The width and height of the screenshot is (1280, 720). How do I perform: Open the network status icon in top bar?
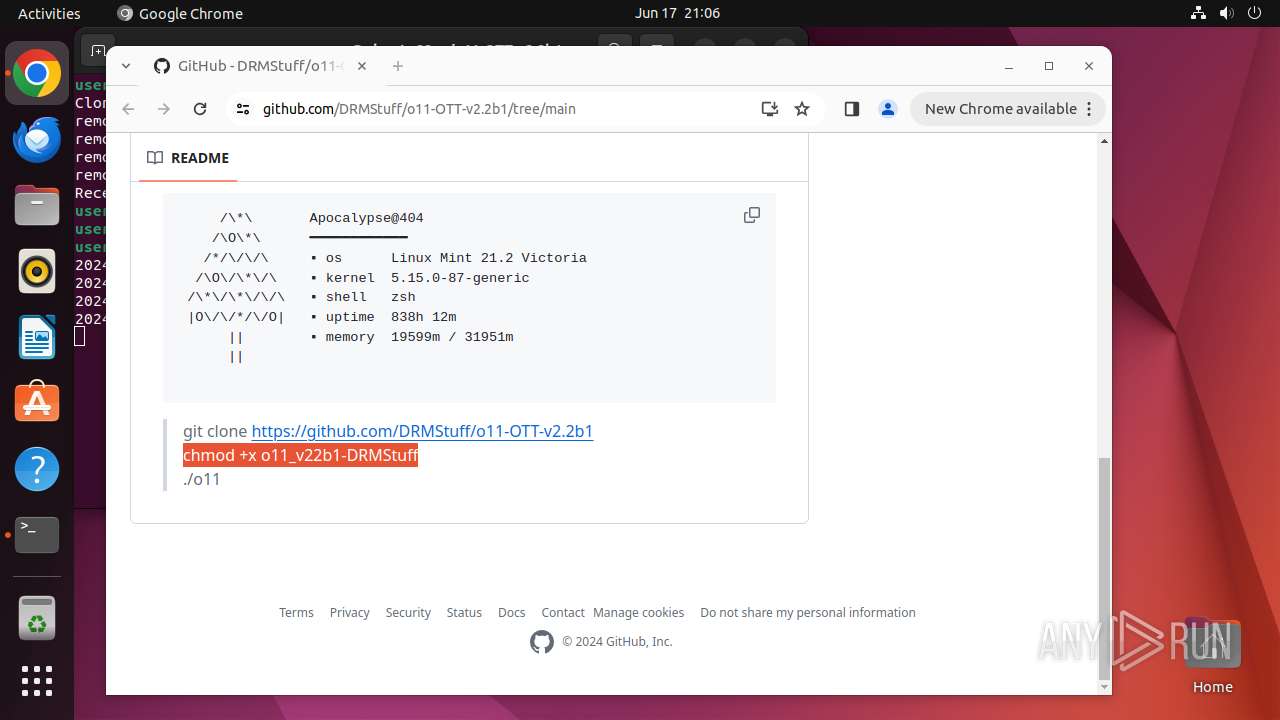pos(1199,13)
